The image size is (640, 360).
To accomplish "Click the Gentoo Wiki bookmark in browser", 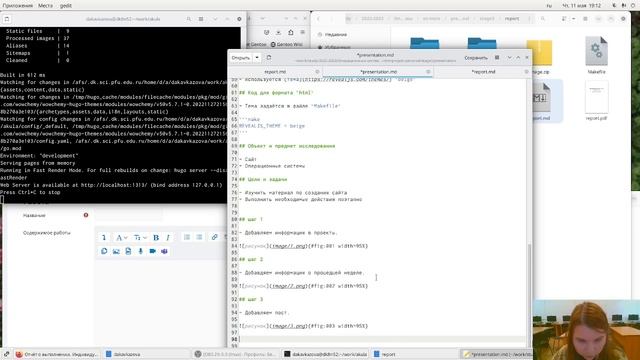I will pyautogui.click(x=287, y=44).
